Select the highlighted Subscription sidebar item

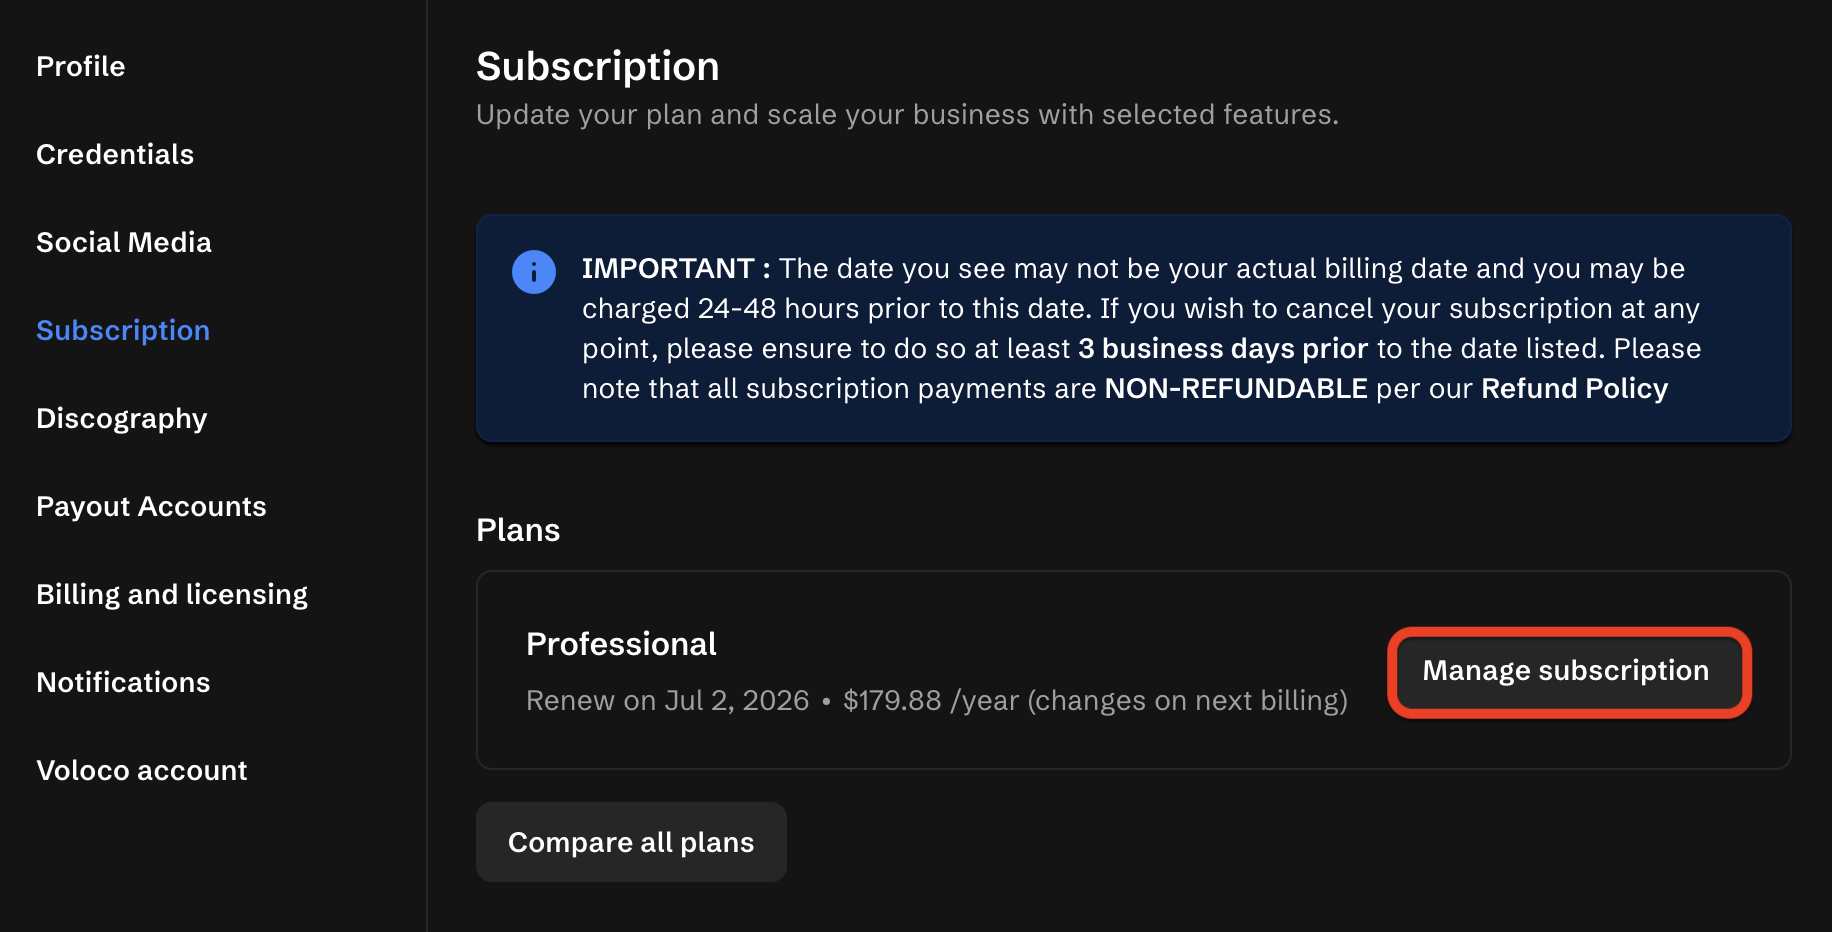click(x=123, y=331)
